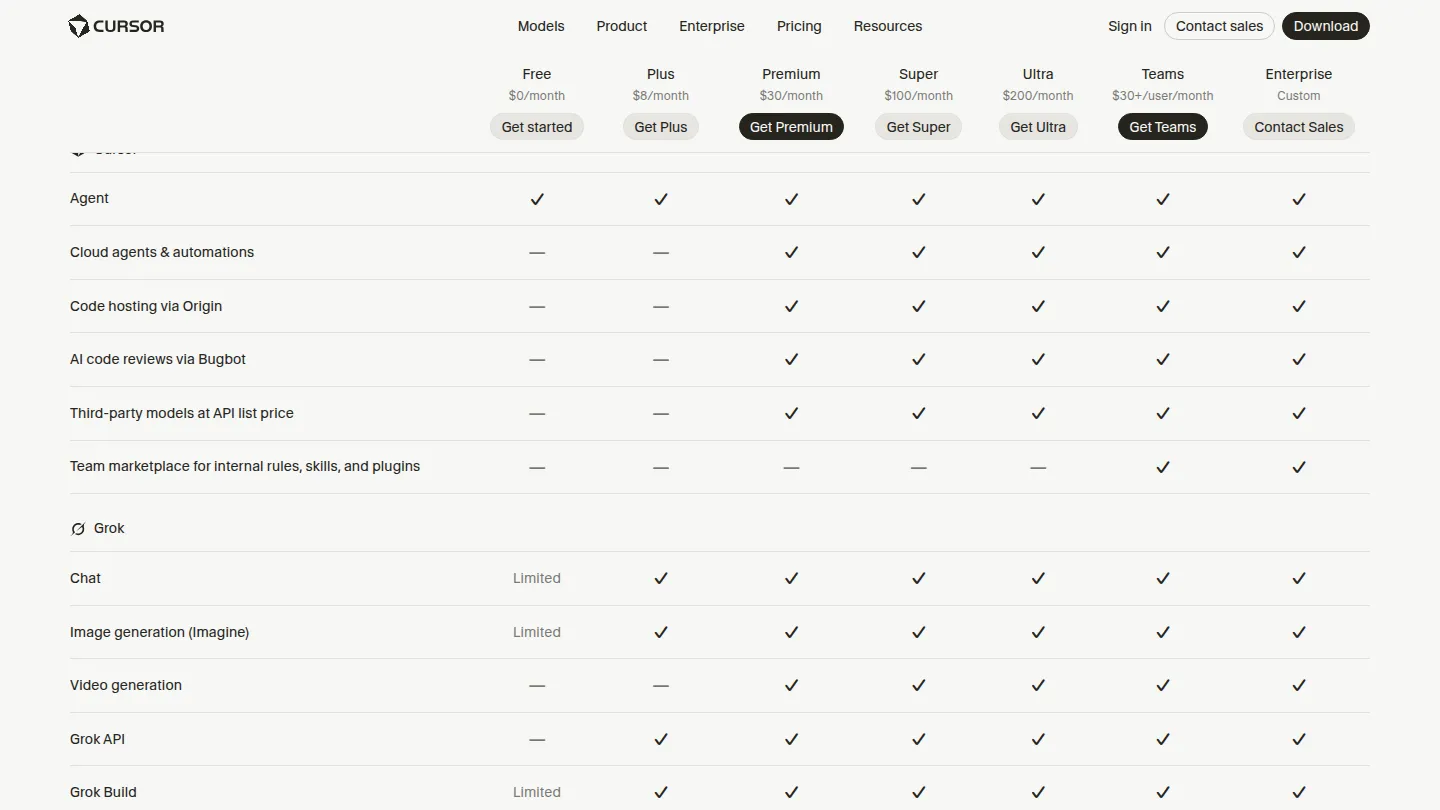Click the Teams checkmark in Team marketplace row
This screenshot has width=1440, height=810.
[1163, 467]
